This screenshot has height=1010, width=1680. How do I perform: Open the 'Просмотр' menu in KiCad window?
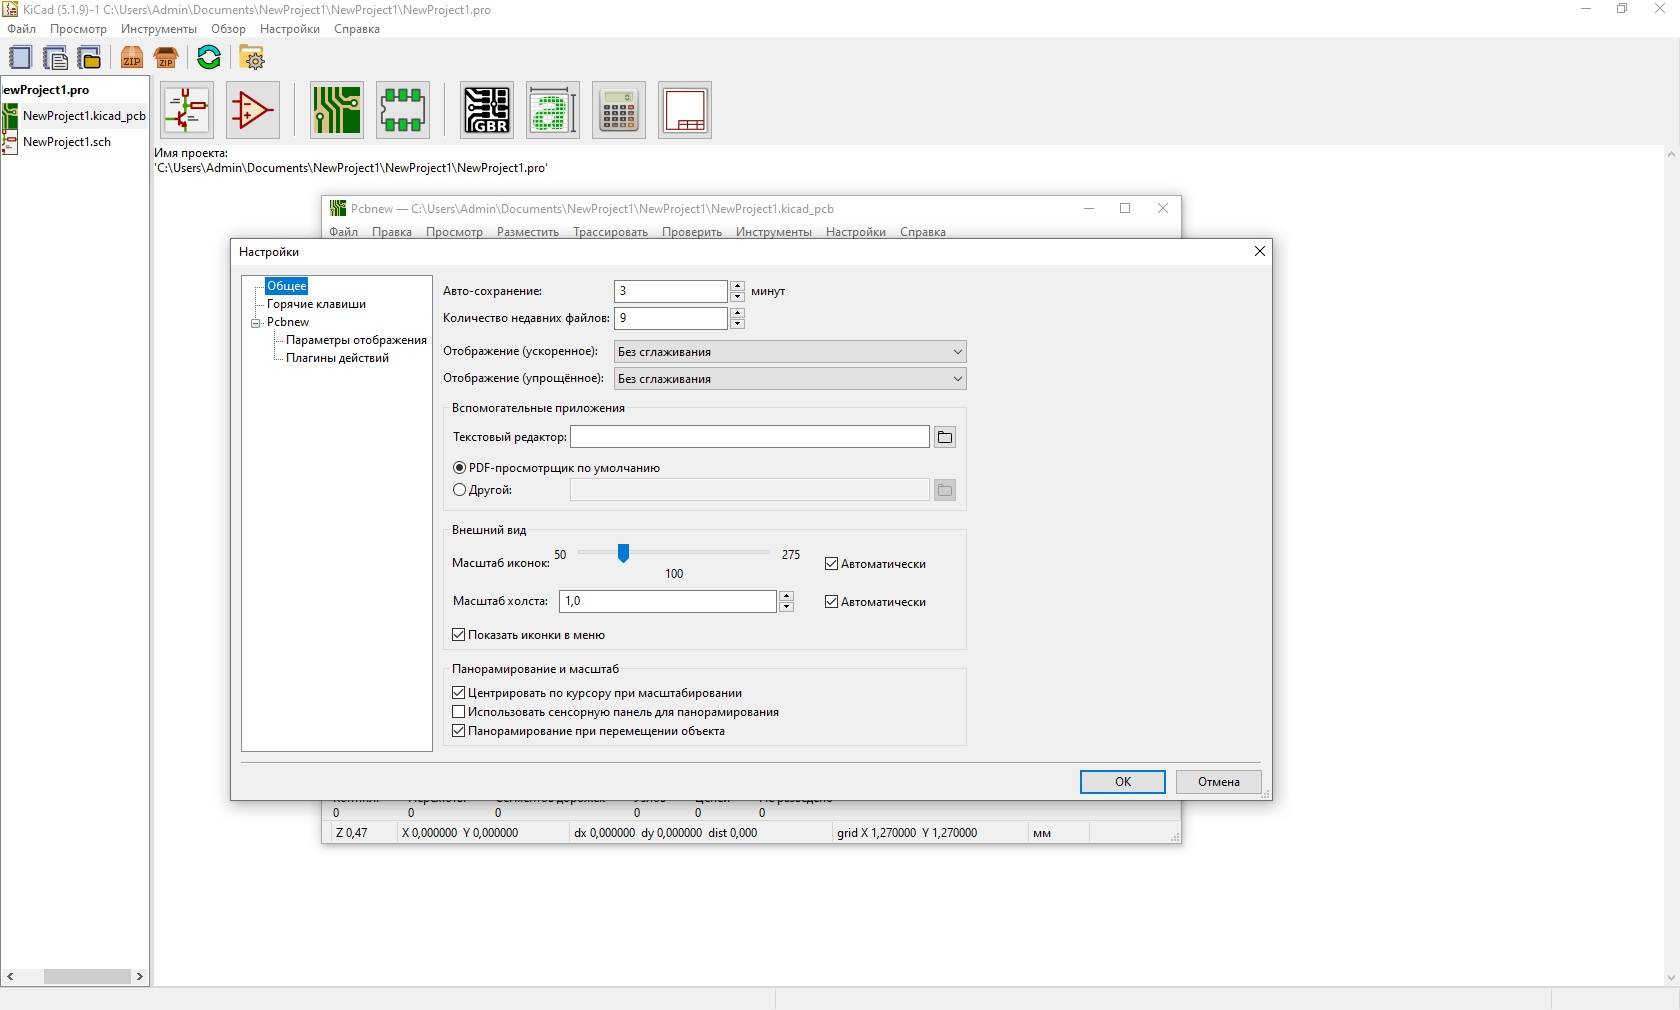tap(78, 29)
